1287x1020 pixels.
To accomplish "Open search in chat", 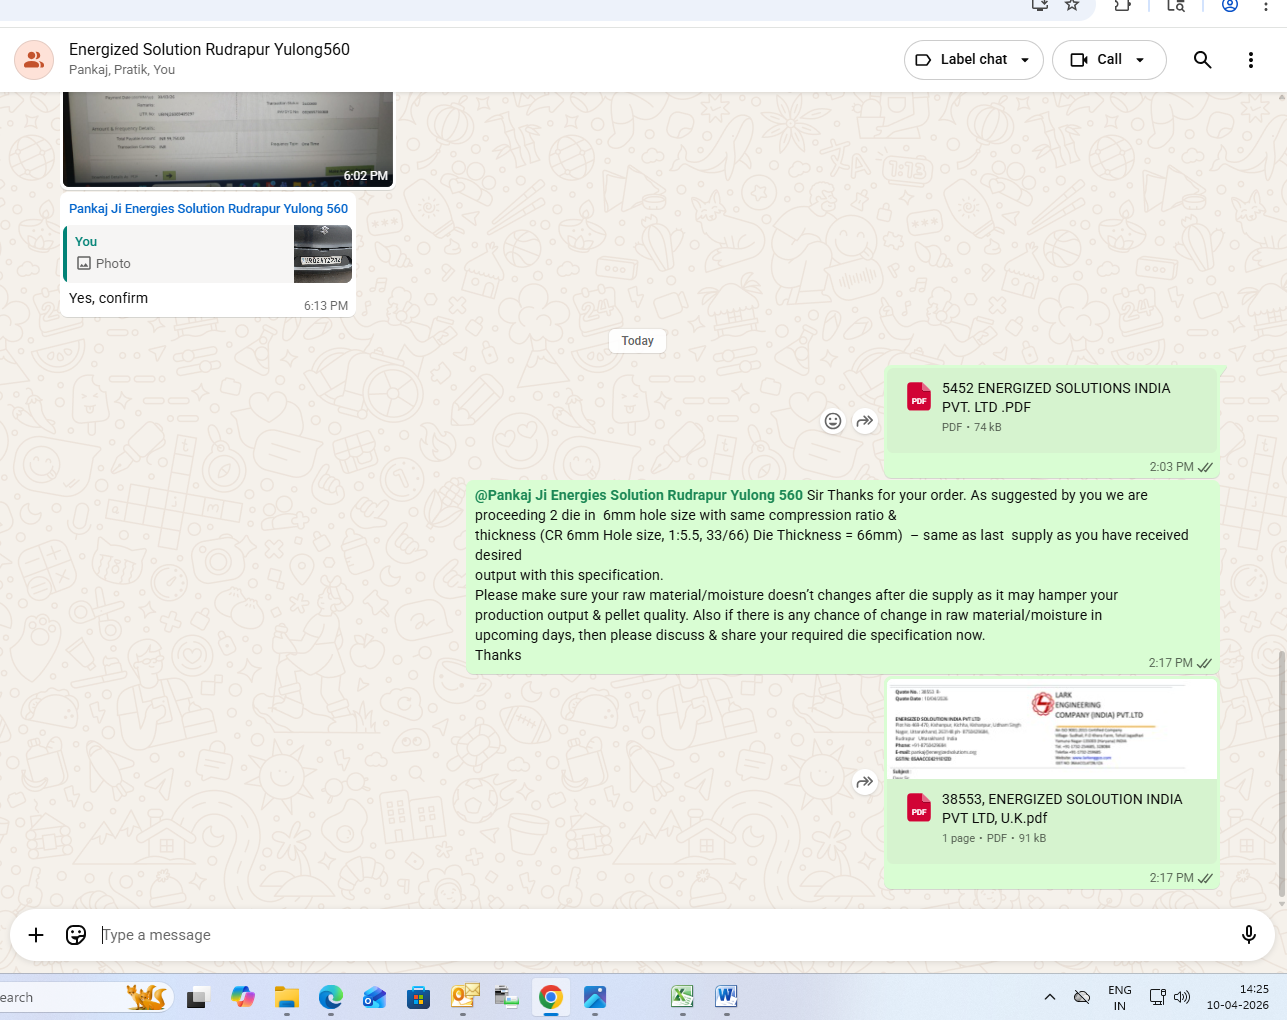I will click(x=1202, y=60).
